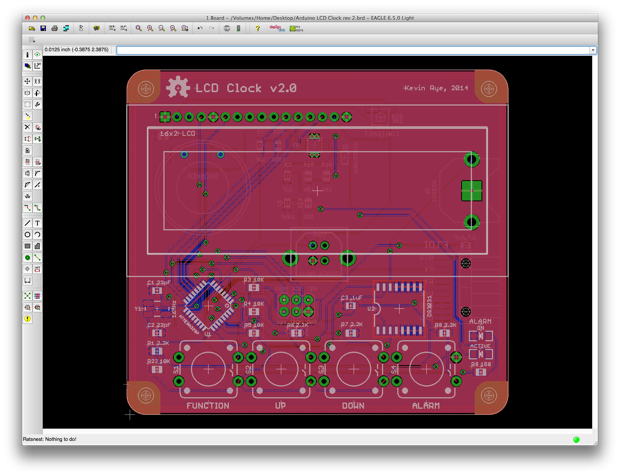Select the Rotate tool
Screen dimensions: 620x476
pyautogui.click(x=37, y=93)
